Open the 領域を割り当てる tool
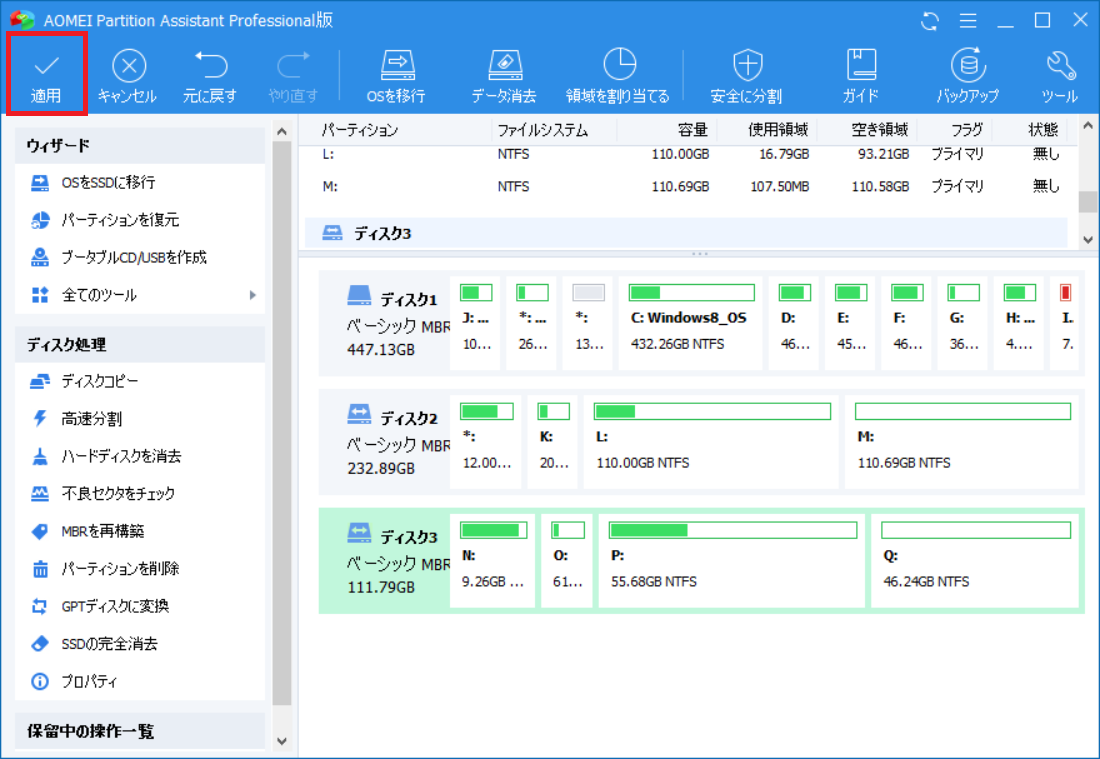The height and width of the screenshot is (759, 1100). click(618, 76)
